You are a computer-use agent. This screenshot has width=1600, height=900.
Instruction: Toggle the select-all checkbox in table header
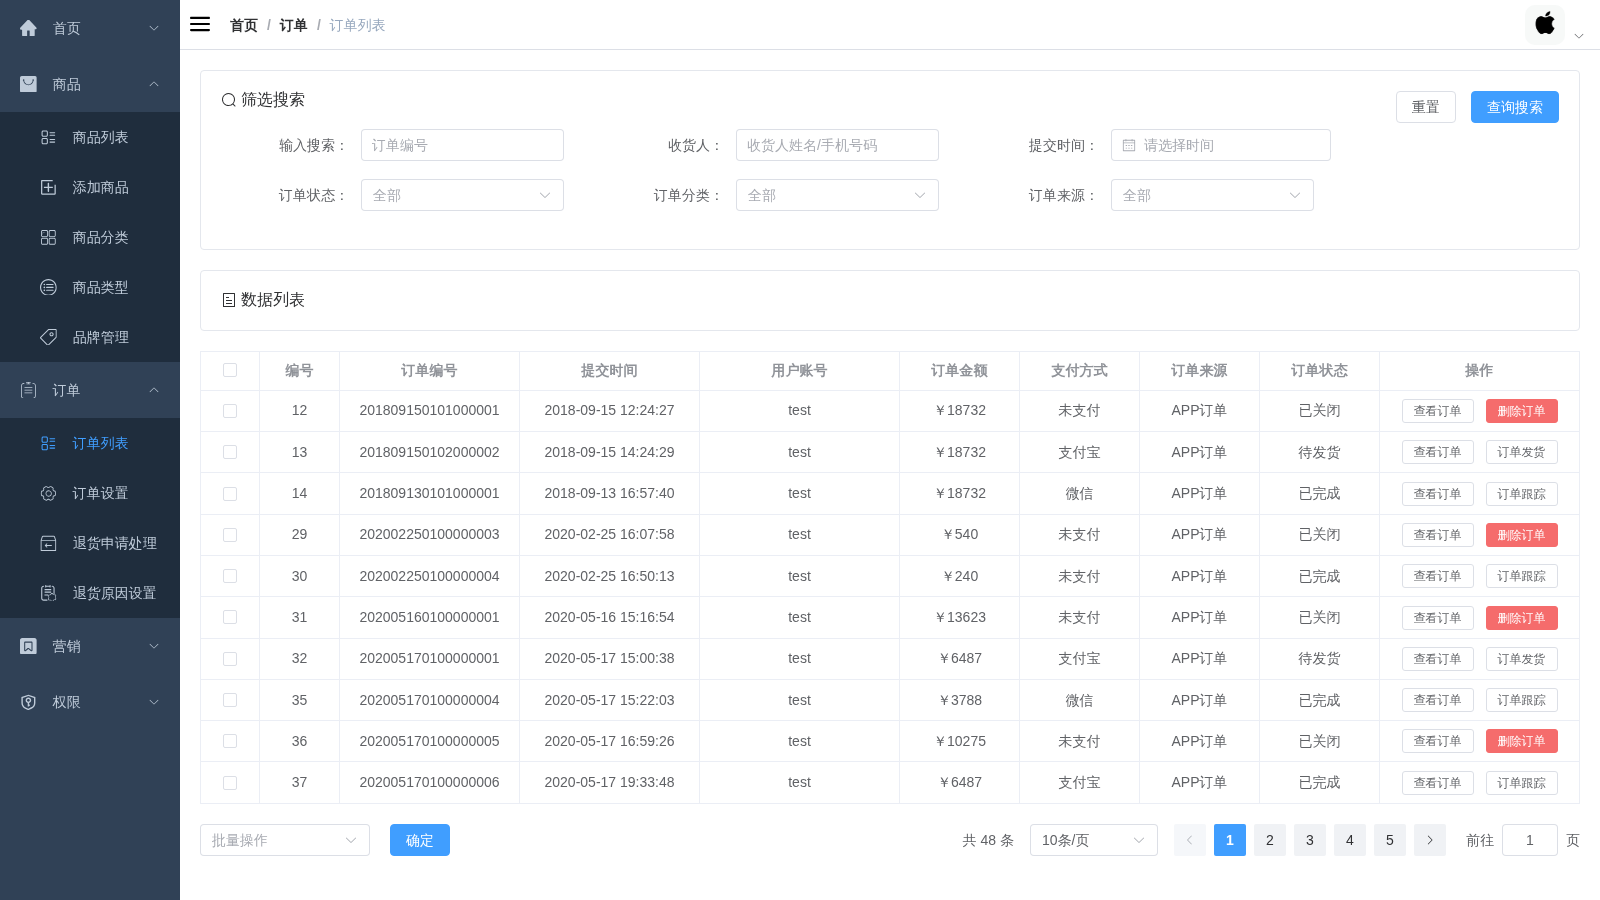(x=230, y=370)
